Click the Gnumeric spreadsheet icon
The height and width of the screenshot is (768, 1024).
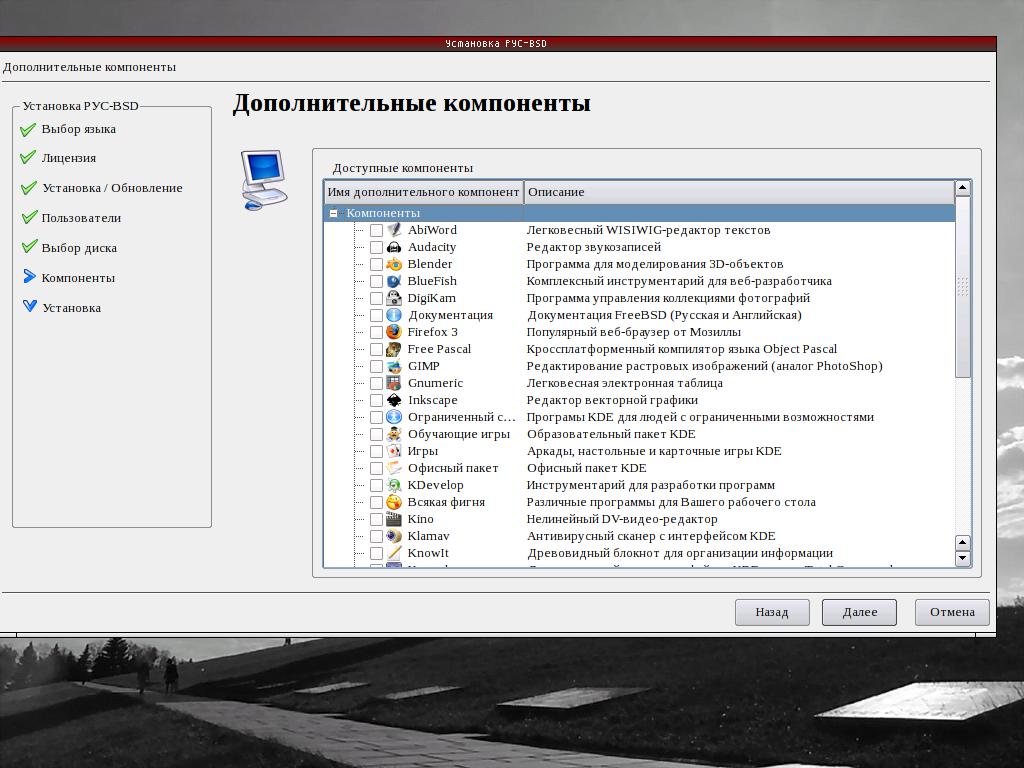pos(394,383)
